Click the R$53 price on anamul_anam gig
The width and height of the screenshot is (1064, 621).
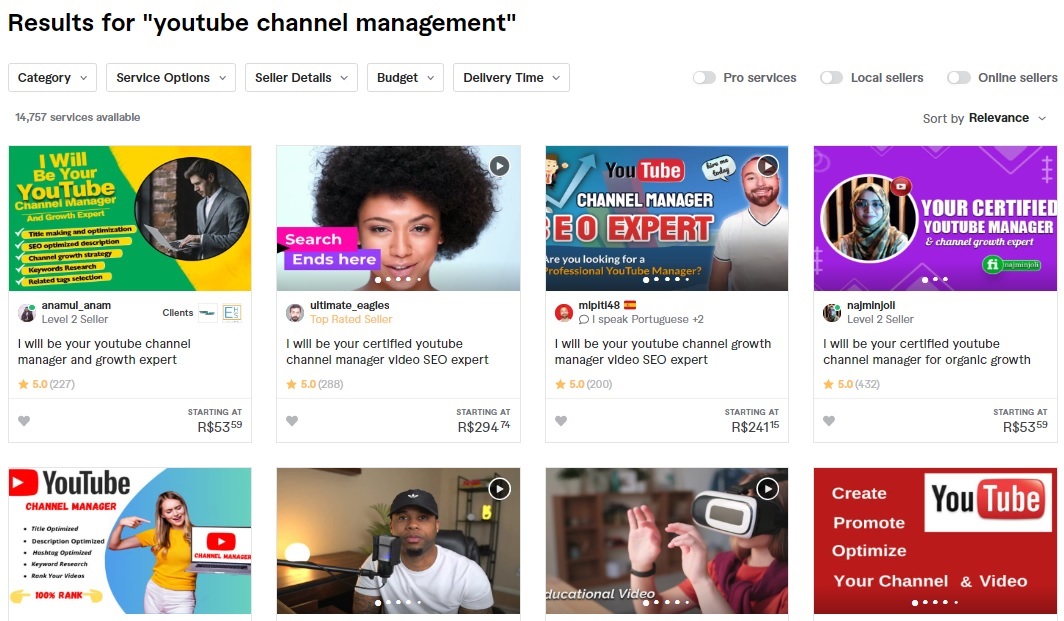click(219, 427)
